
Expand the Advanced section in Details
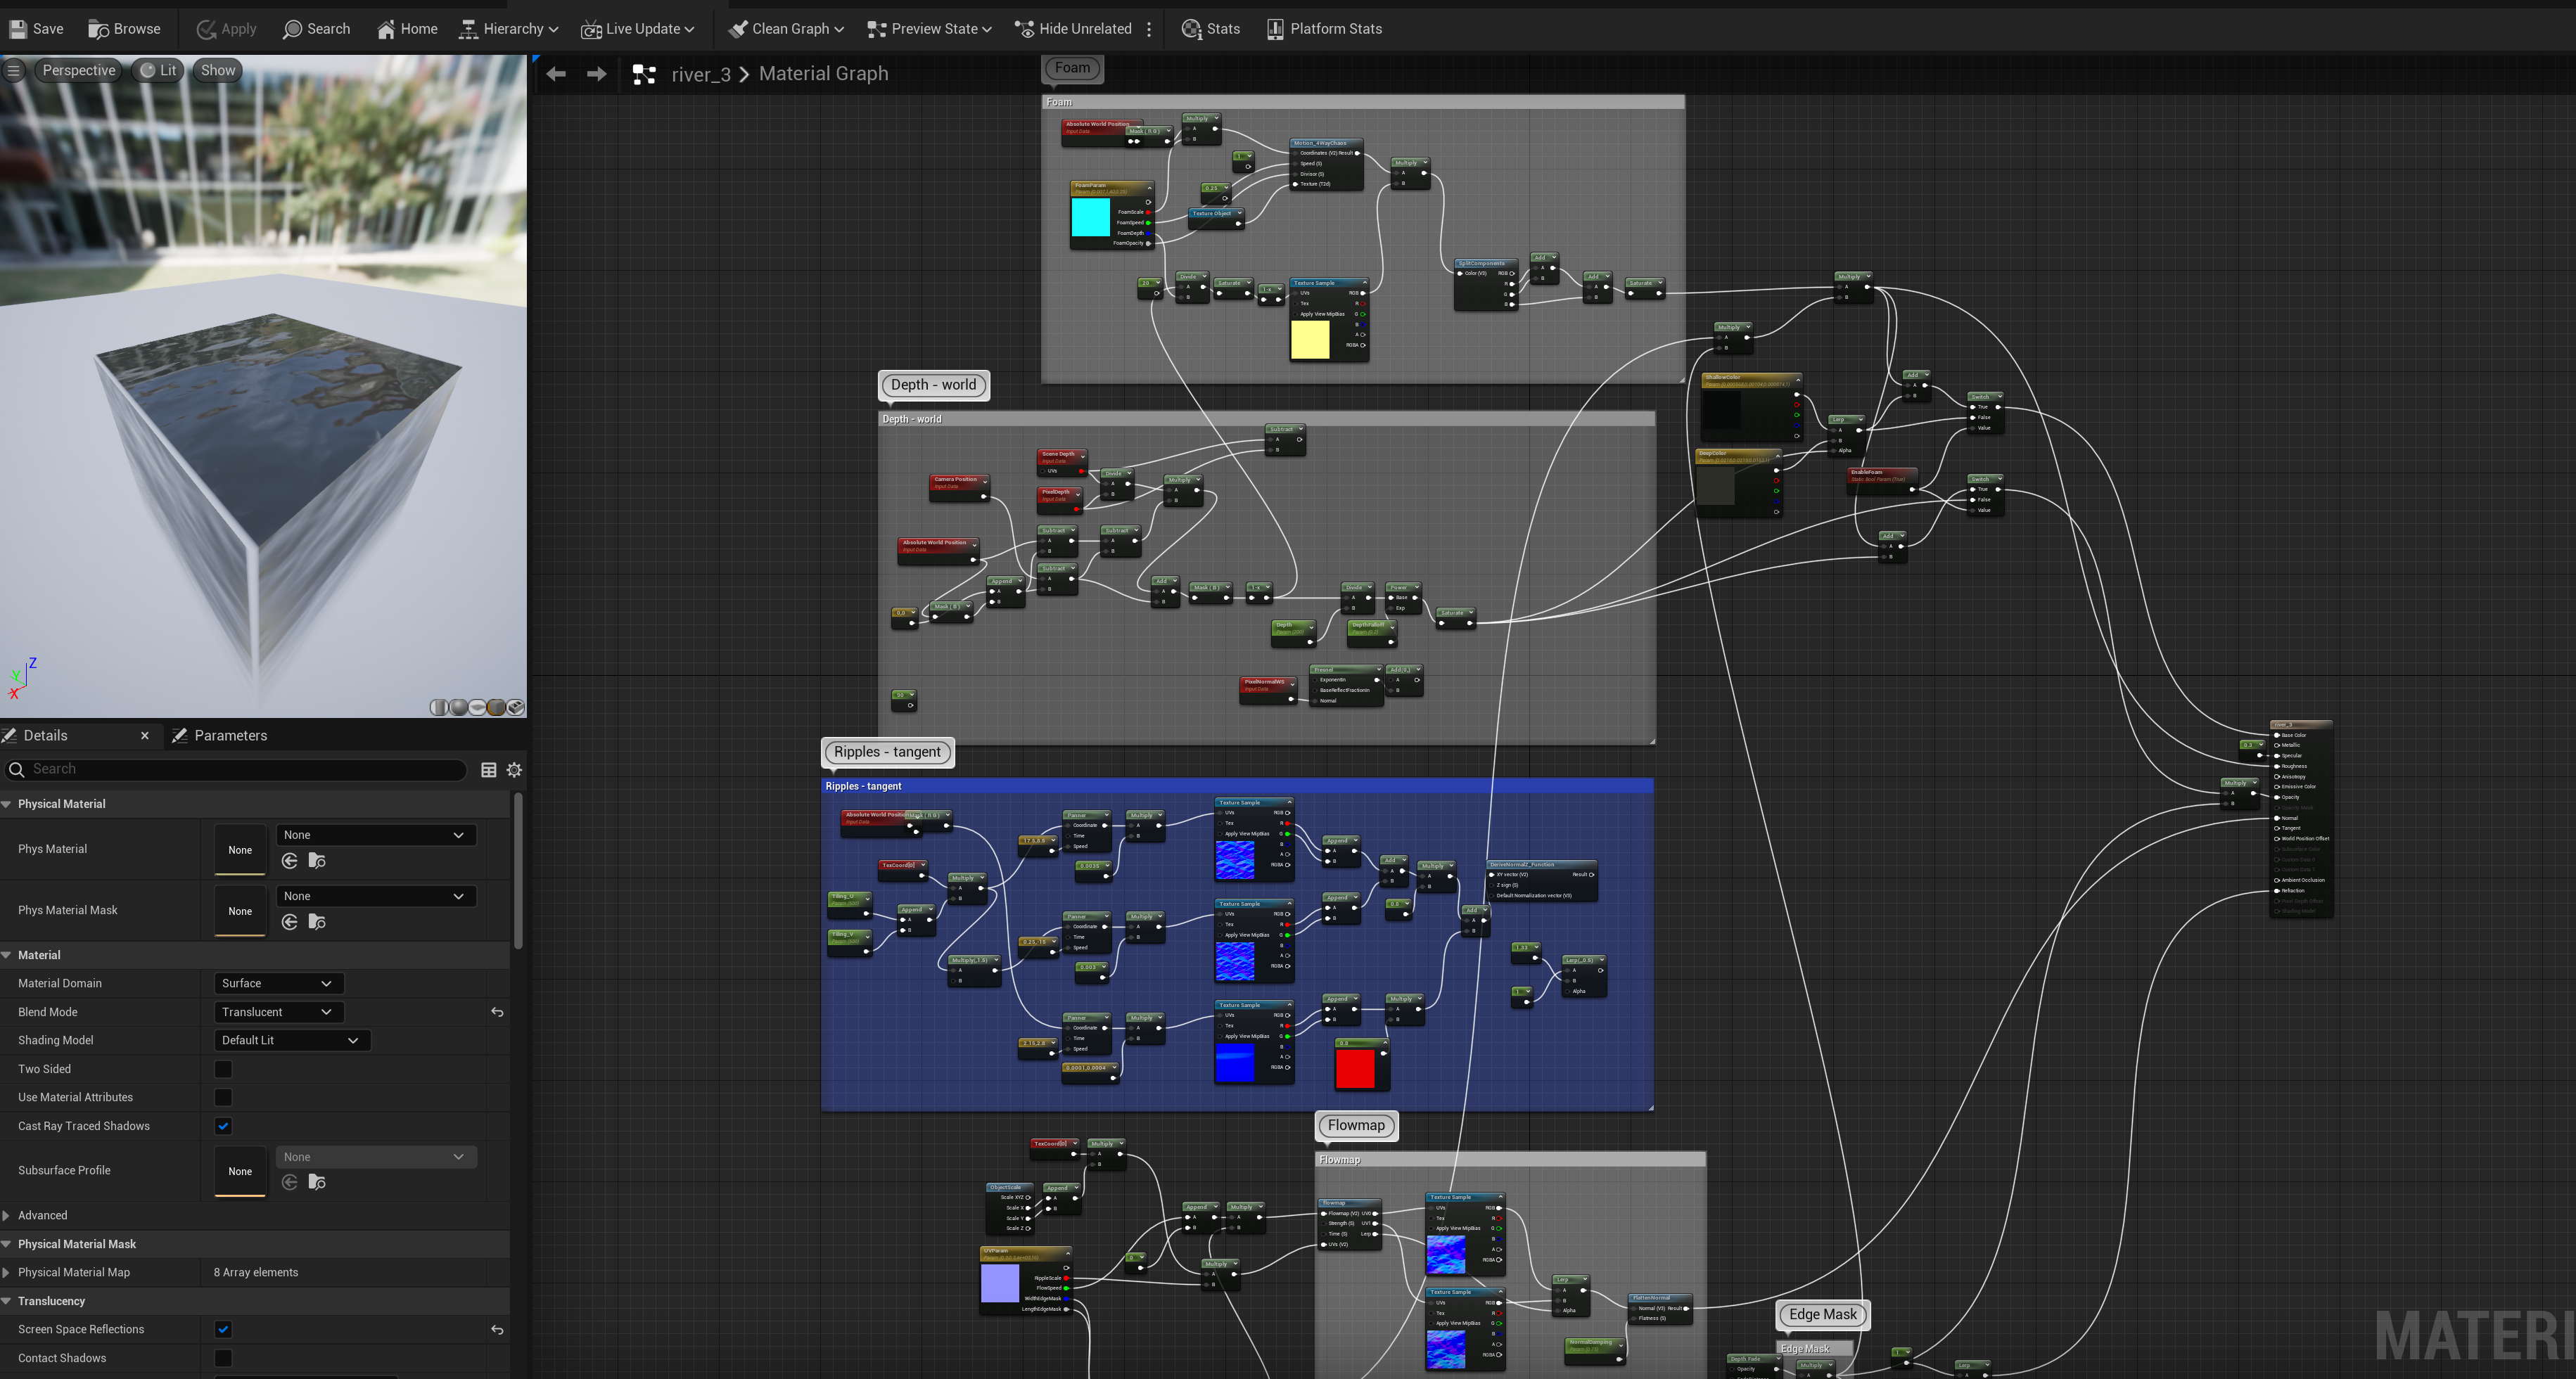[x=42, y=1215]
